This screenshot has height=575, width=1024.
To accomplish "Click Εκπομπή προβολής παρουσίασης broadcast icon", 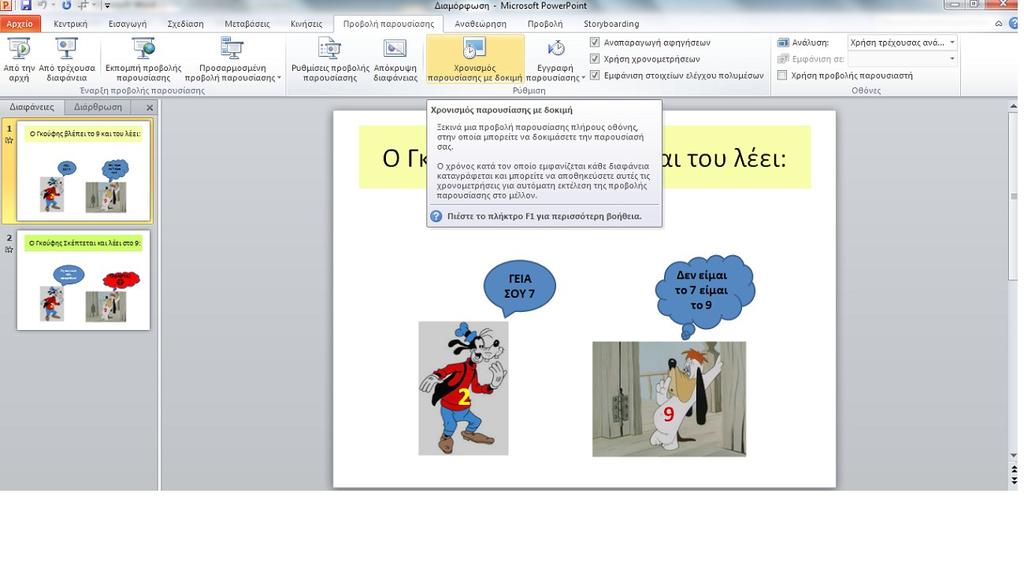I will click(144, 48).
